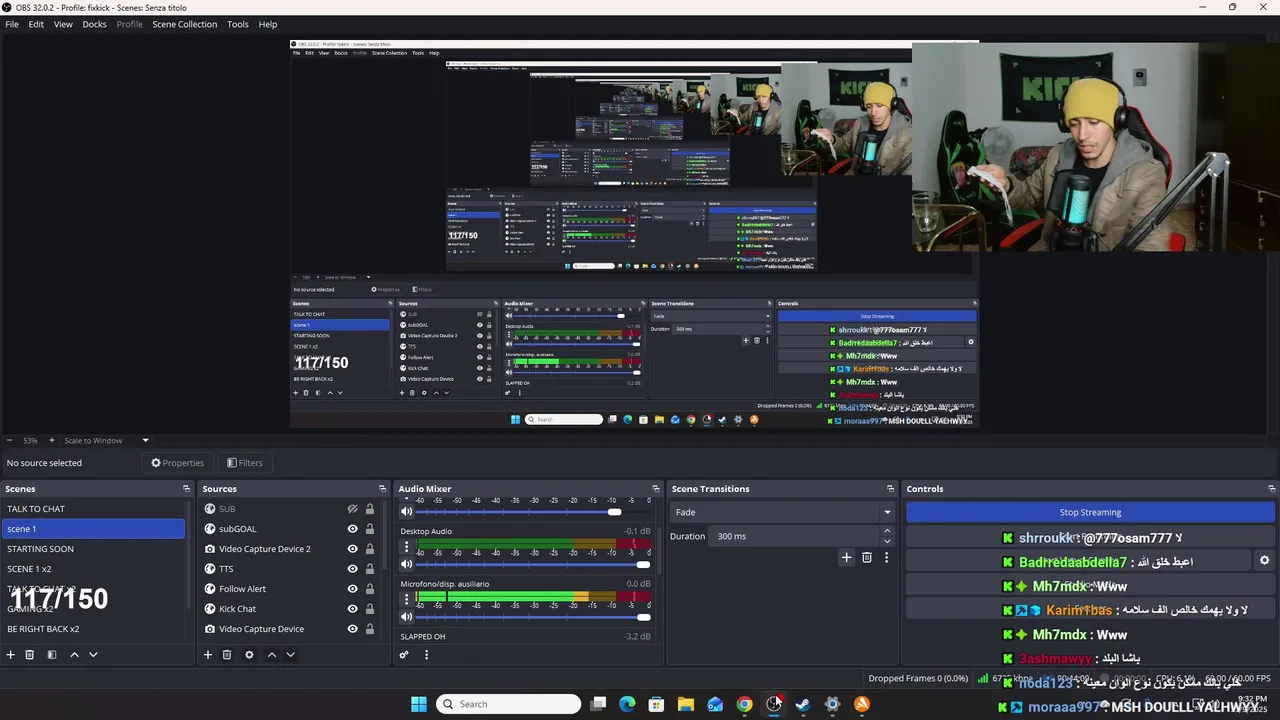Pop out the Scene Transitions dock
Screen dimensions: 1280x720
890,489
